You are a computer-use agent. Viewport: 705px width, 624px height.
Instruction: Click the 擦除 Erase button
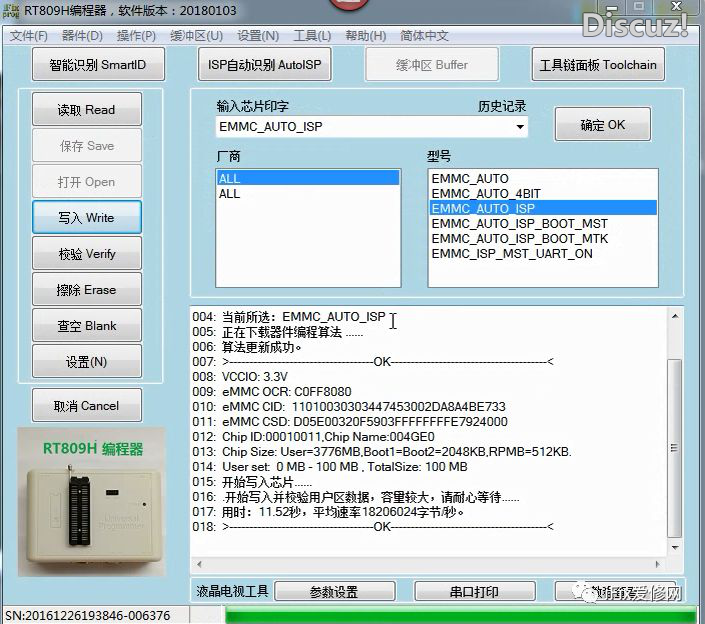point(87,290)
